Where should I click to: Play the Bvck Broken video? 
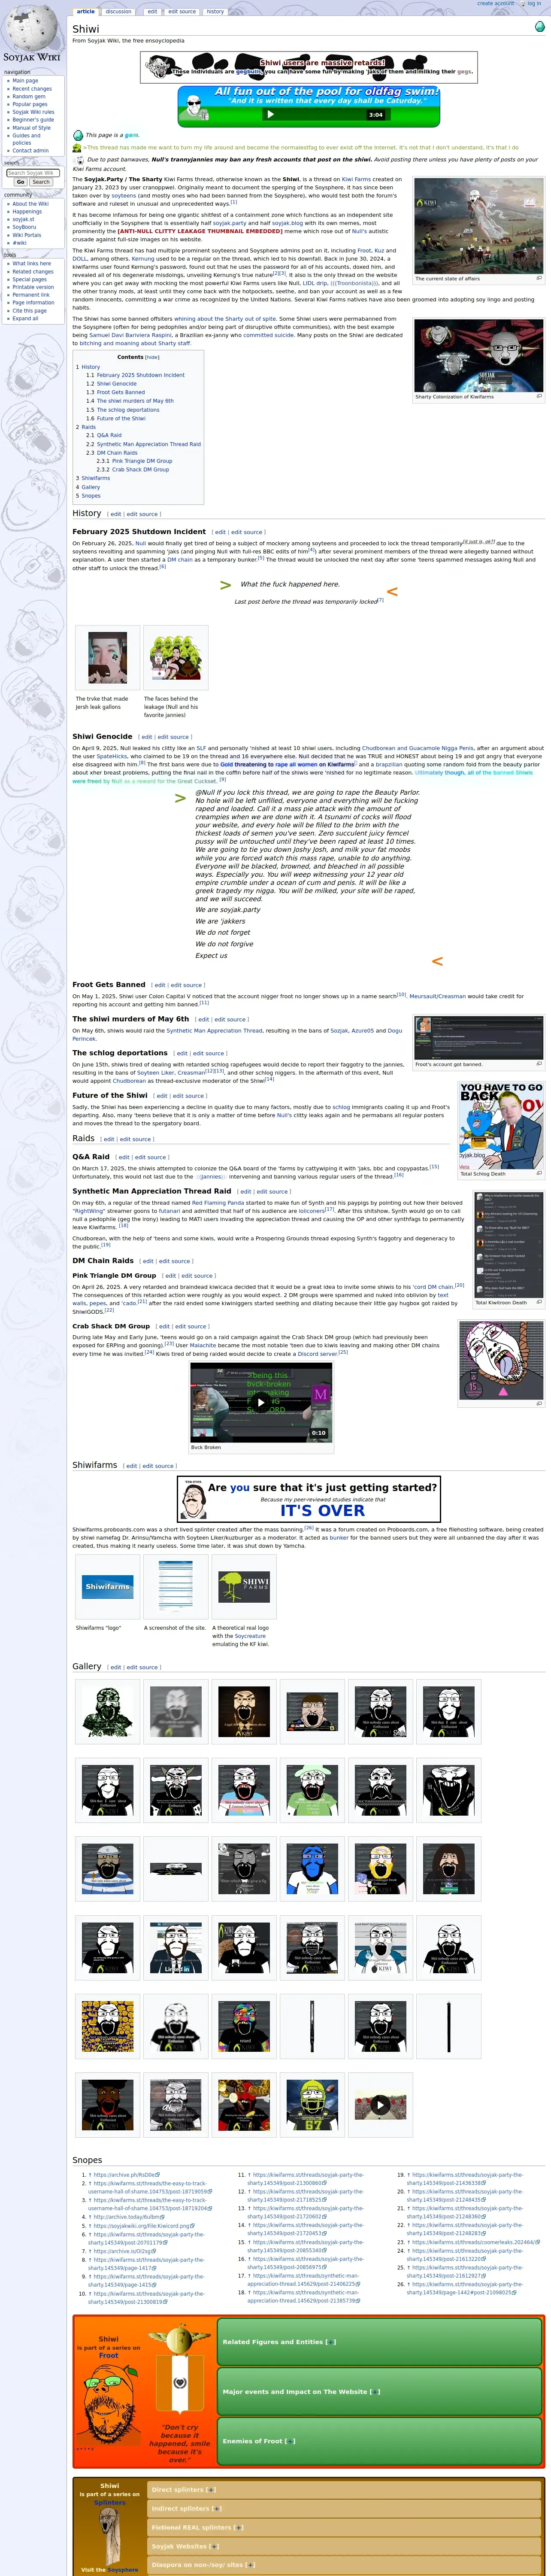coord(261,1402)
